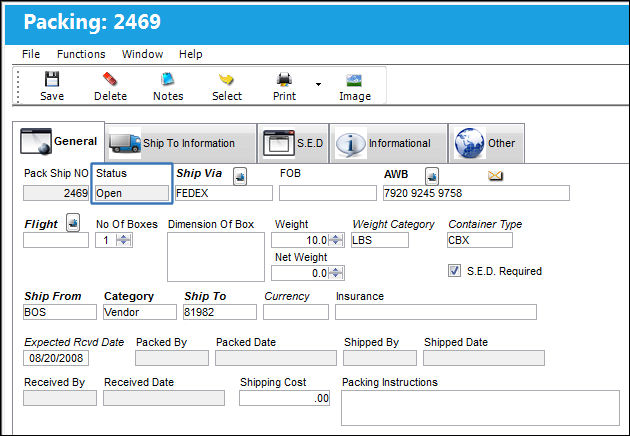630x436 pixels.
Task: Decrease the No Of Boxes value
Action: point(123,243)
